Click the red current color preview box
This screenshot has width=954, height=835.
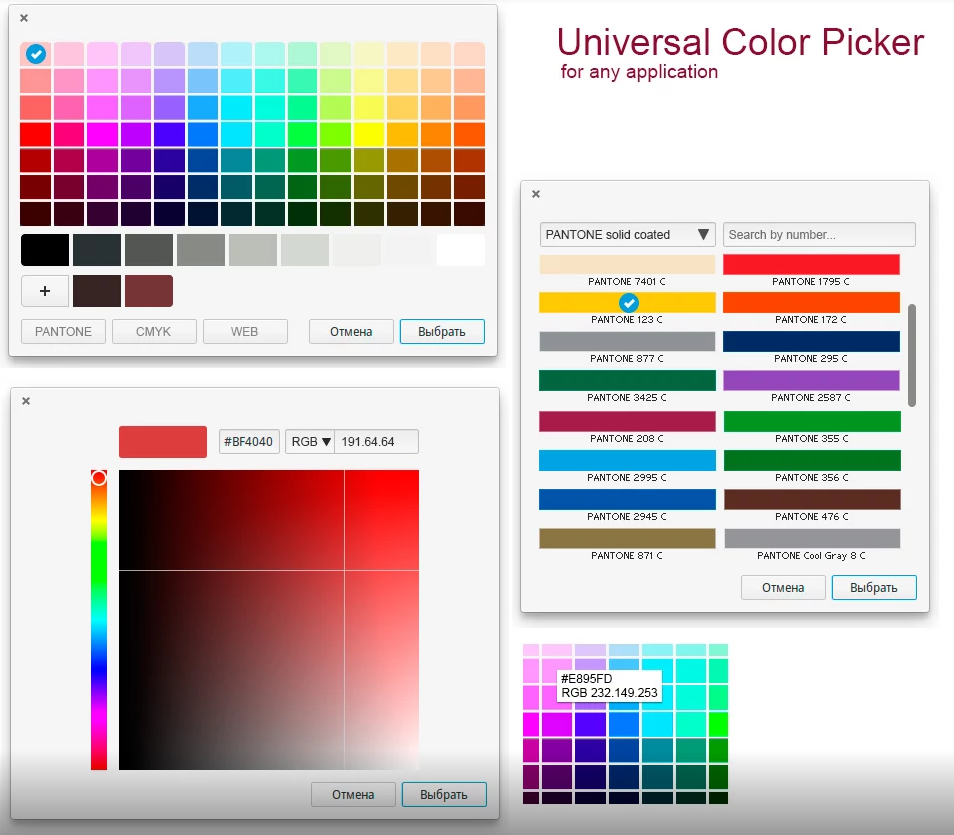click(x=163, y=442)
